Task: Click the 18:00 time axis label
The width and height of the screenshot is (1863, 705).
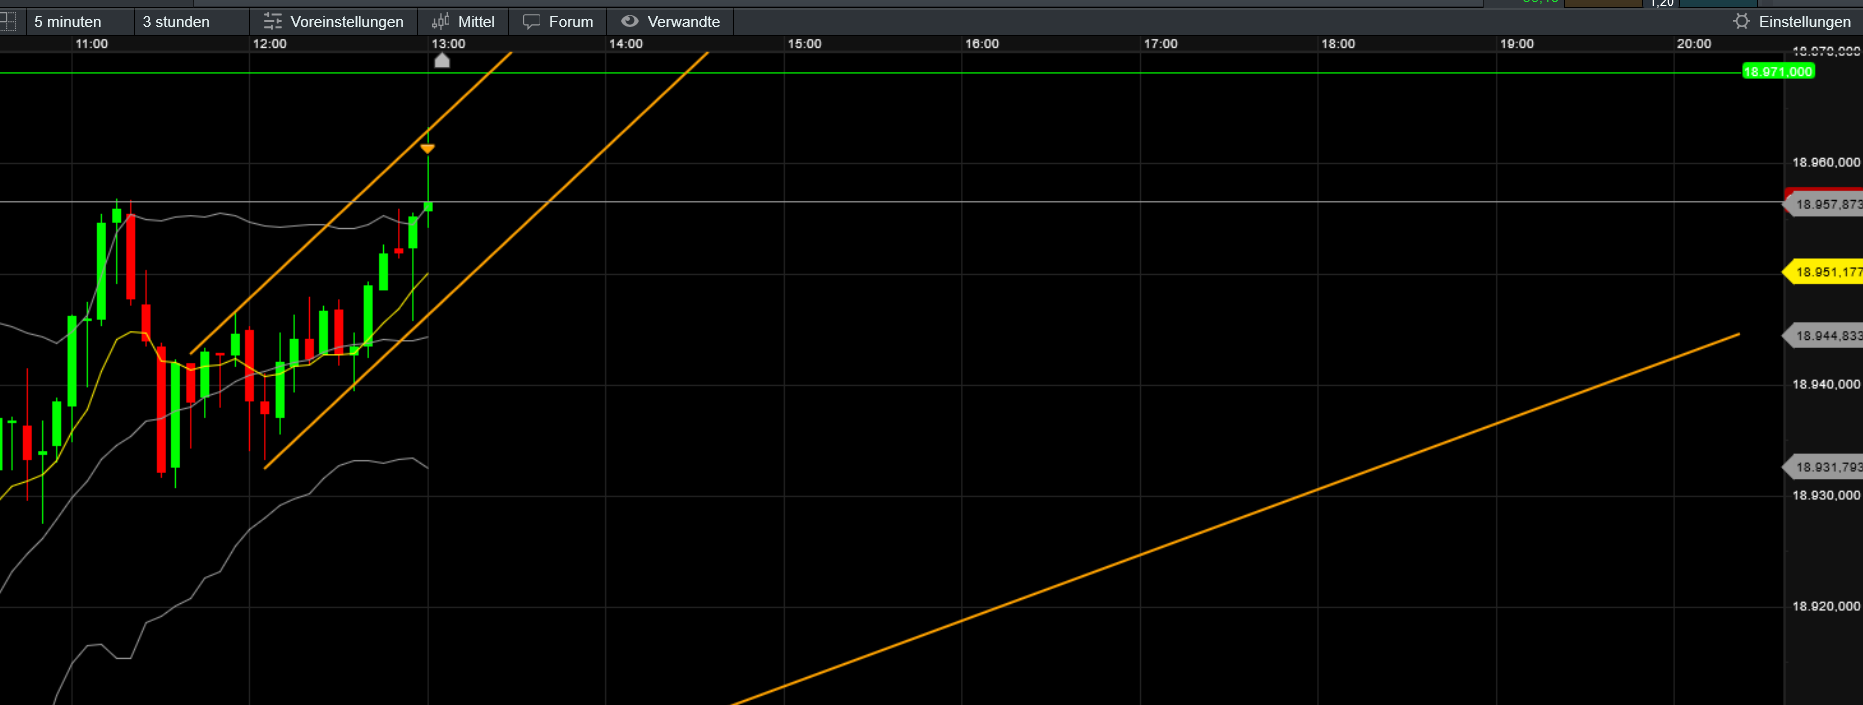Action: coord(1338,44)
